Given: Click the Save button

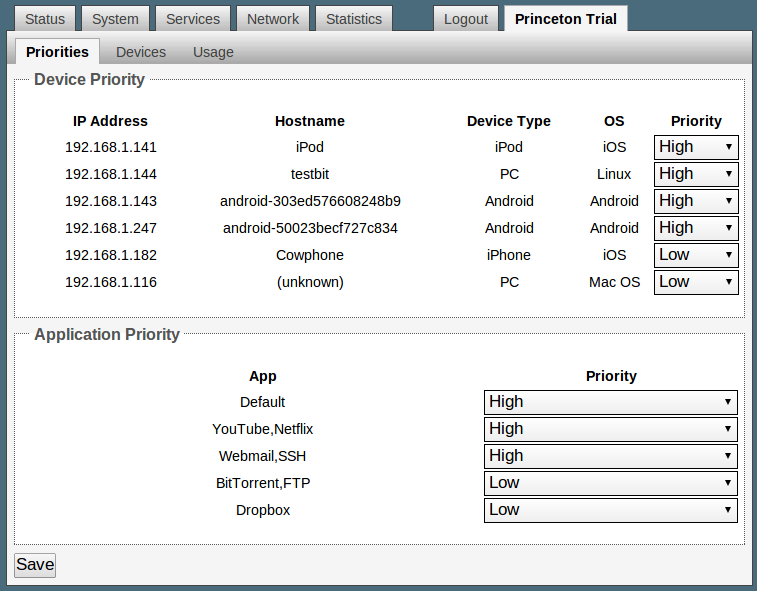Looking at the screenshot, I should coord(35,565).
